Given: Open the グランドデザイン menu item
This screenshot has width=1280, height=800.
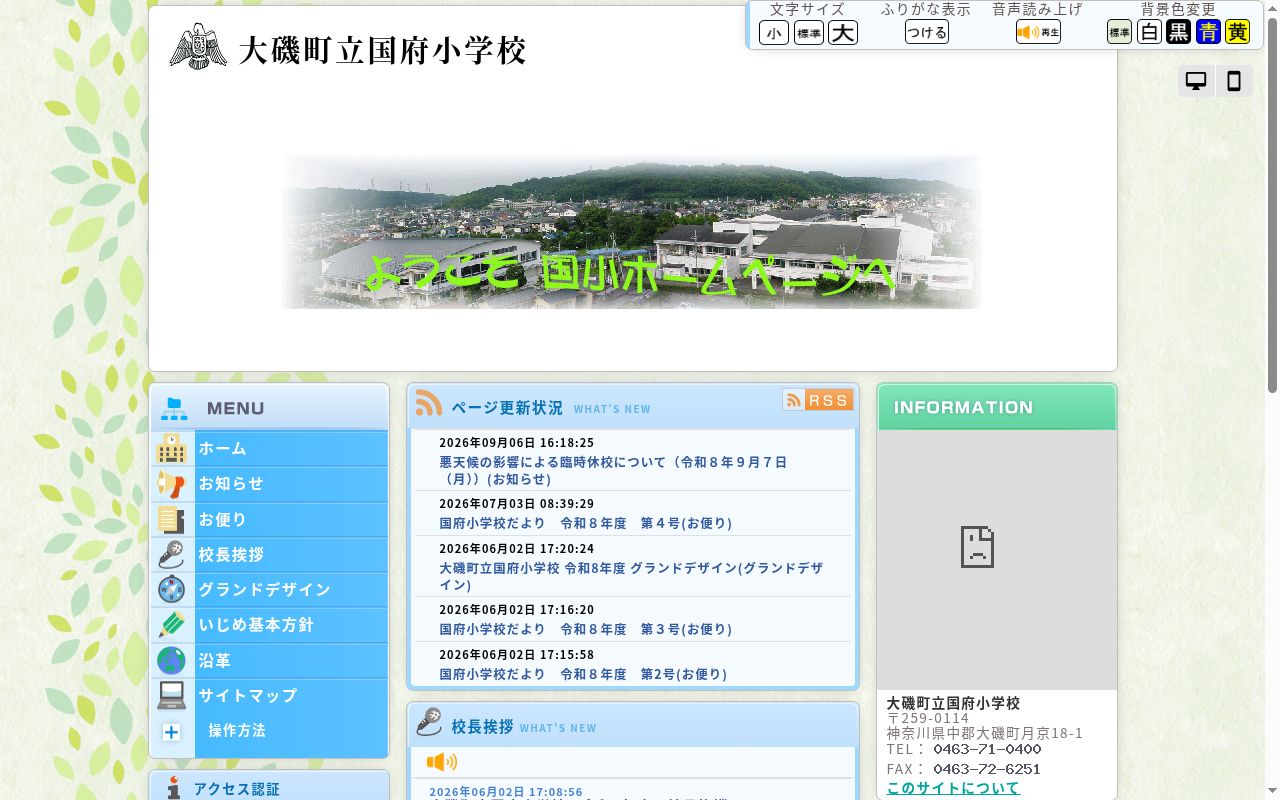Looking at the screenshot, I should pyautogui.click(x=270, y=590).
